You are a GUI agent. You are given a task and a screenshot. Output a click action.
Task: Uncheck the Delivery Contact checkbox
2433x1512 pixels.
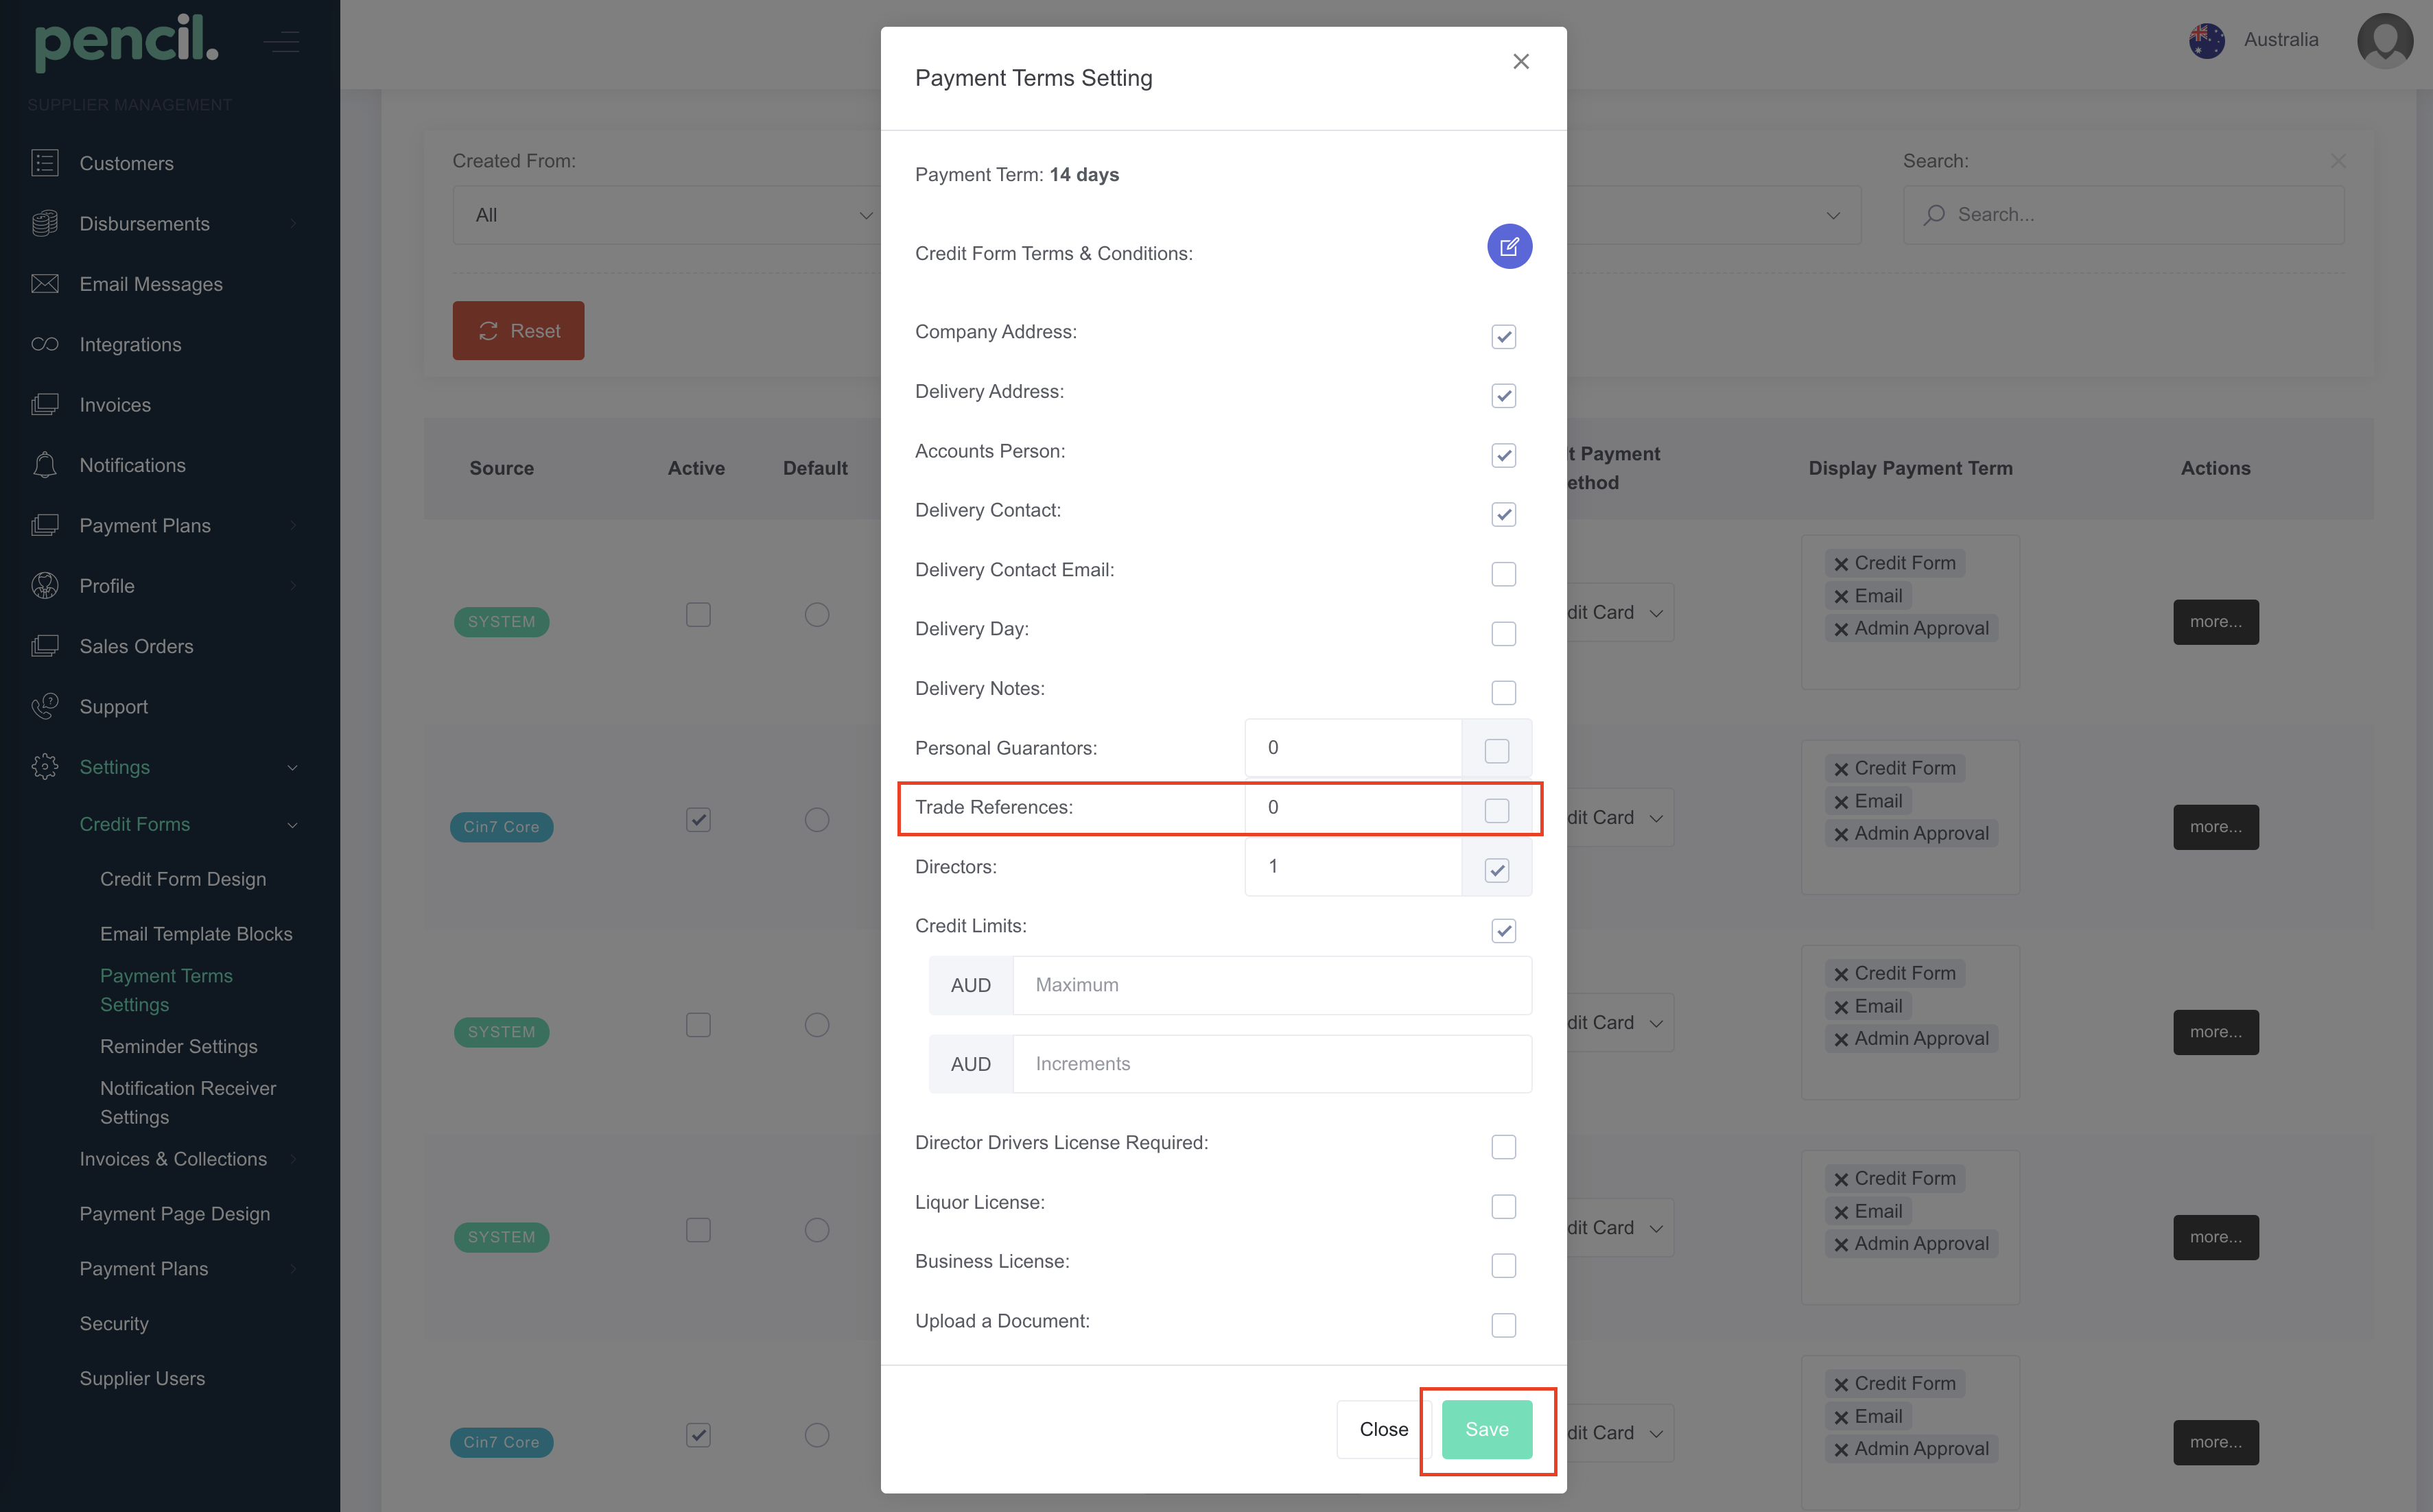1503,515
